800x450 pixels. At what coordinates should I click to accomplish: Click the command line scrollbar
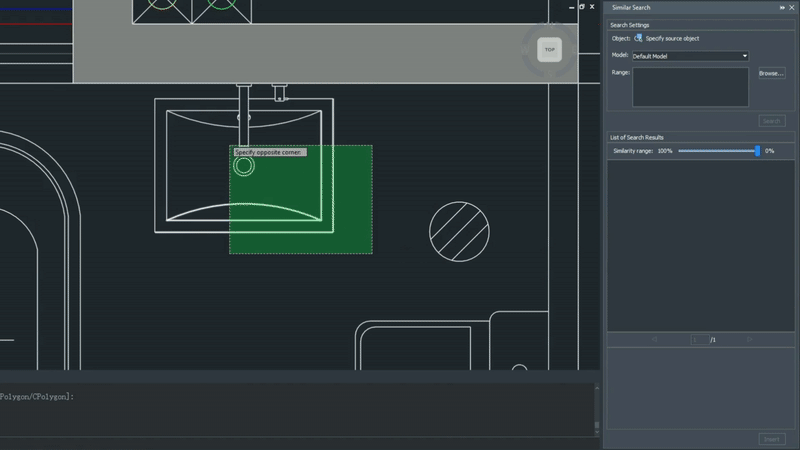(597, 408)
